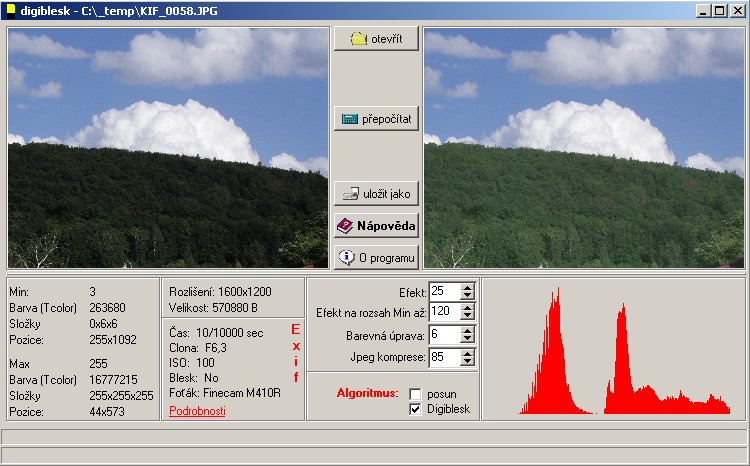
Task: Click the Pozice value 255x1092
Action: point(113,340)
